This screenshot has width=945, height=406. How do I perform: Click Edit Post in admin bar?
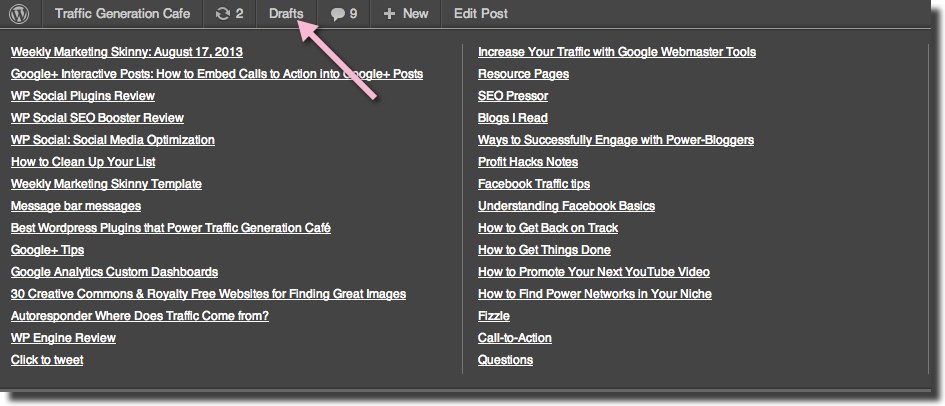coord(481,13)
